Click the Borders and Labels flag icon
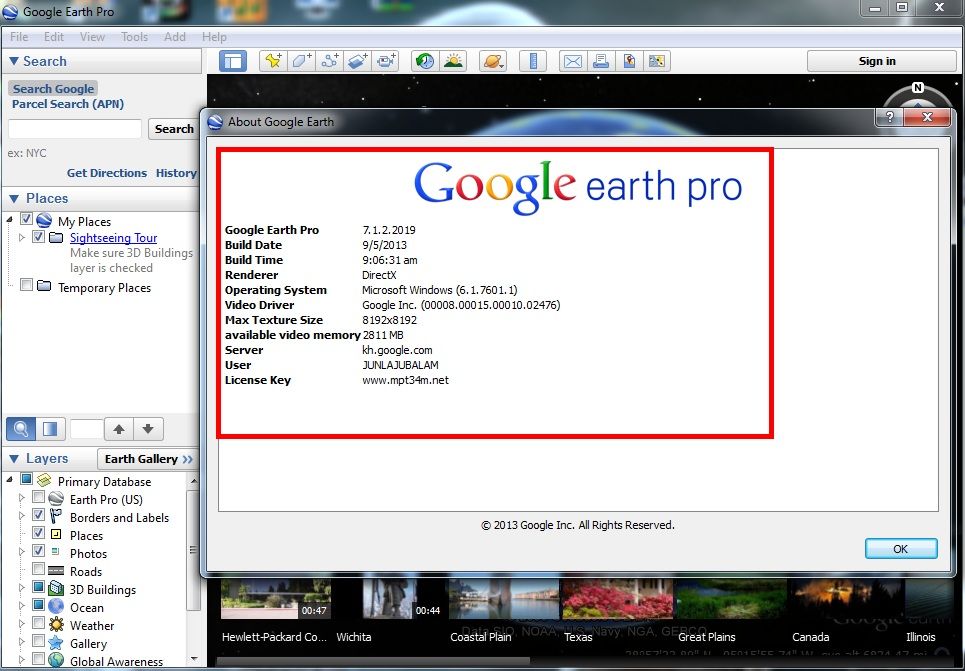The width and height of the screenshot is (965, 671). [56, 516]
